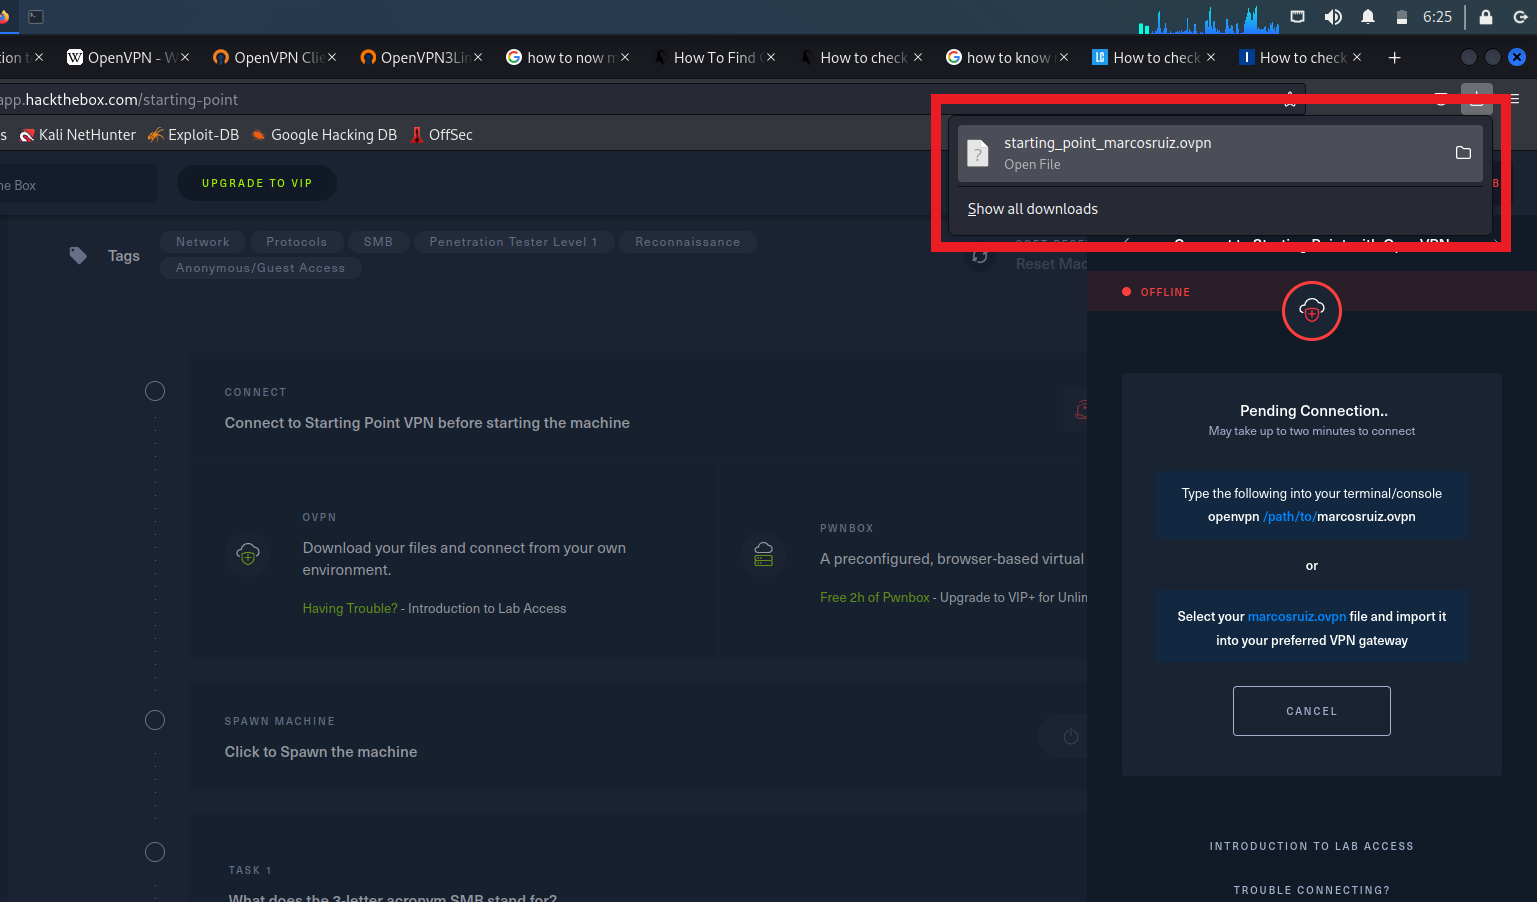Mark the Connect step circle
This screenshot has height=902, width=1537.
click(x=155, y=391)
